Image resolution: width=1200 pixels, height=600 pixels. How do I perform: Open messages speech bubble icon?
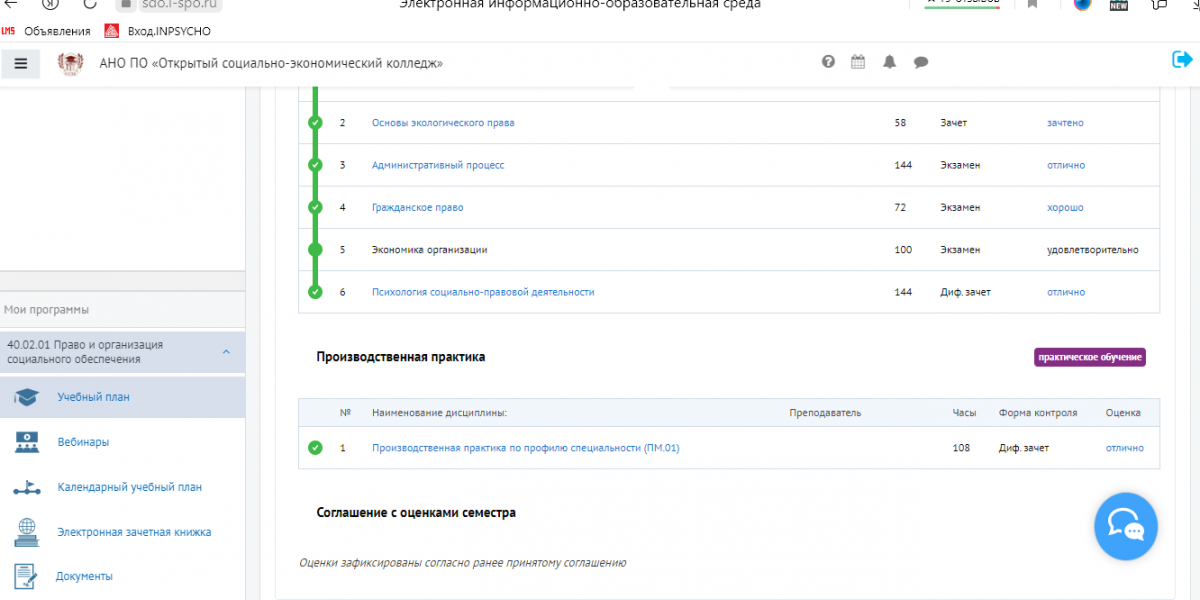pos(921,62)
